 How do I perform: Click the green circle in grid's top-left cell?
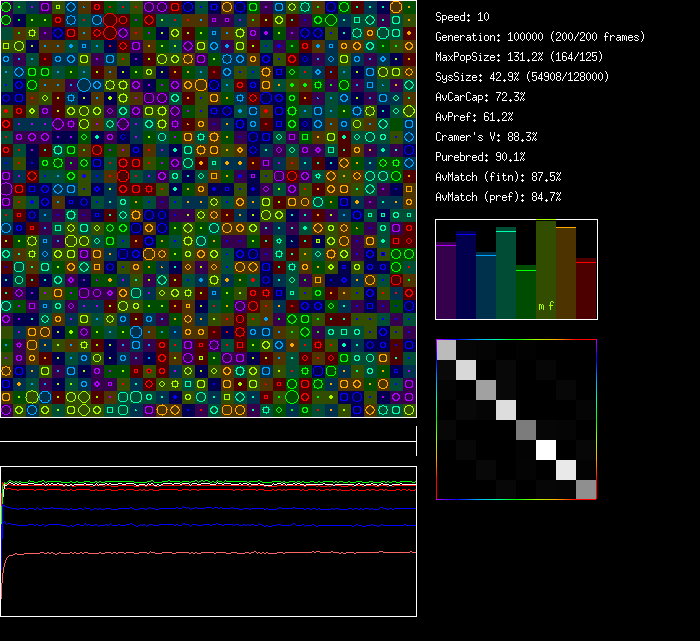pos(7,7)
